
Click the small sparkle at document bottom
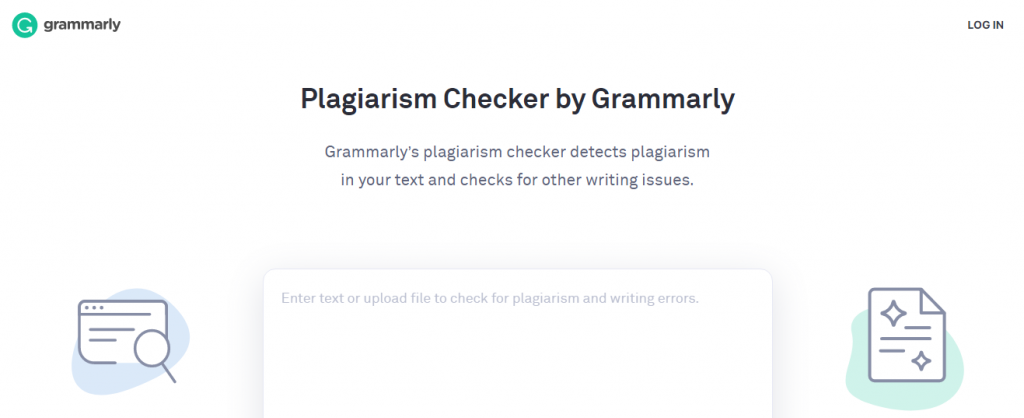[921, 361]
